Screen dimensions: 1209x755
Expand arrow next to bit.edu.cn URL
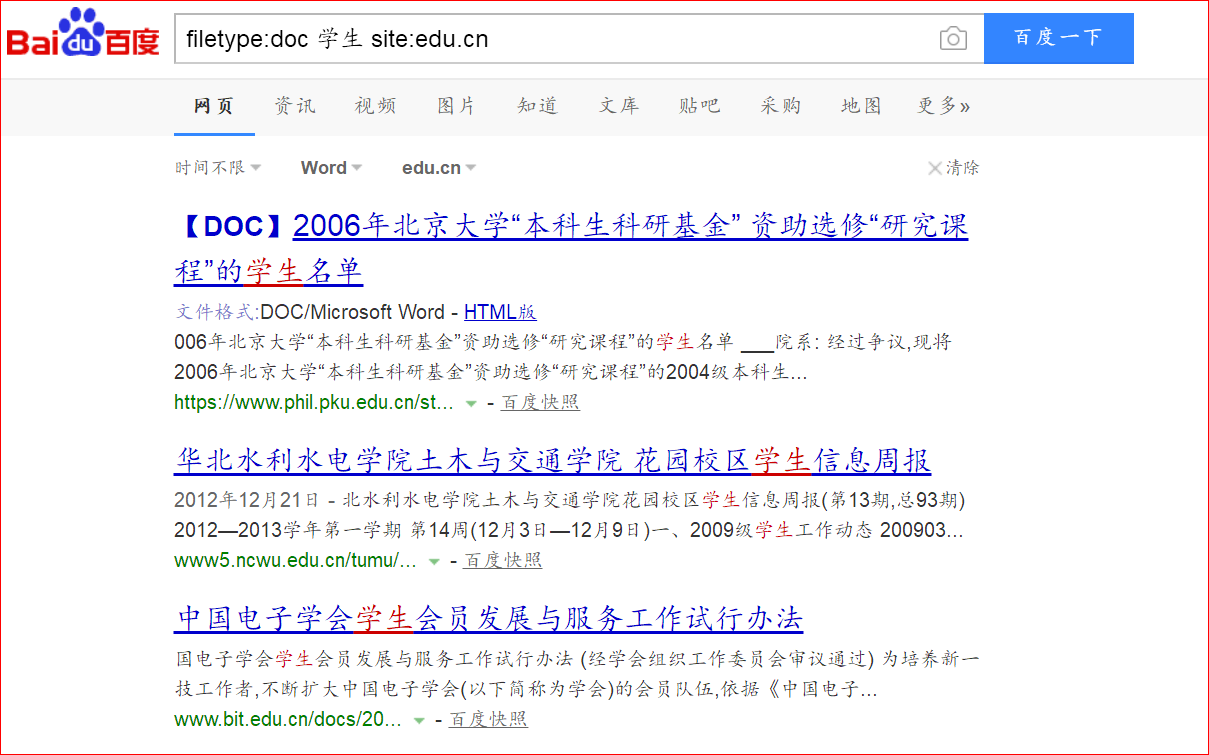click(420, 721)
